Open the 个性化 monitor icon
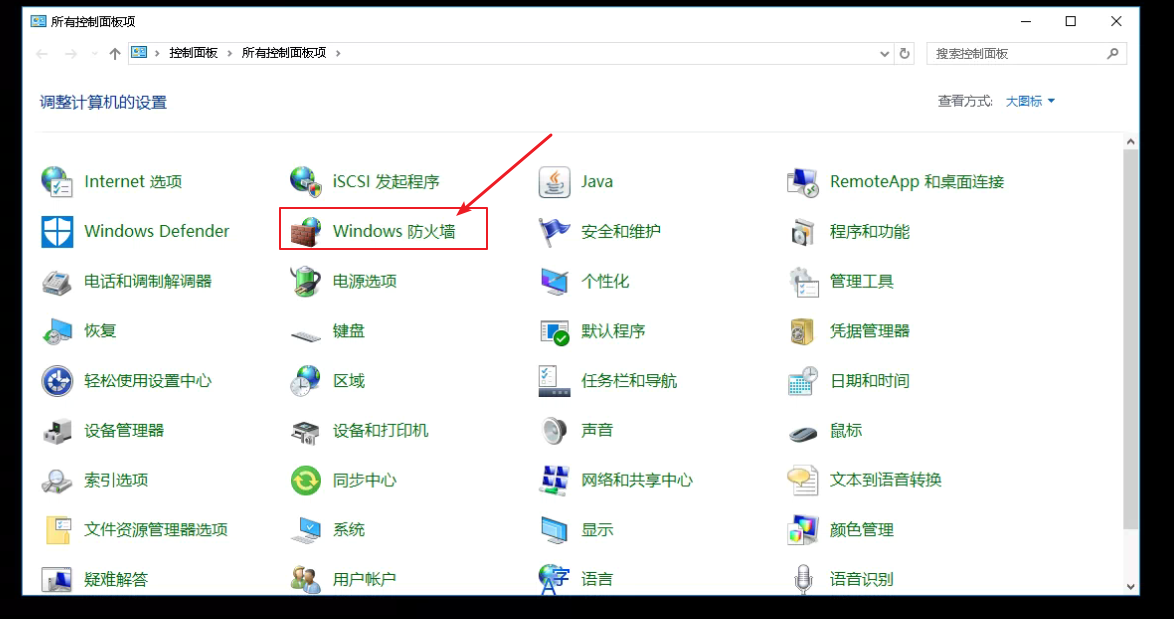Screen dimensions: 1174x619 (x=554, y=281)
